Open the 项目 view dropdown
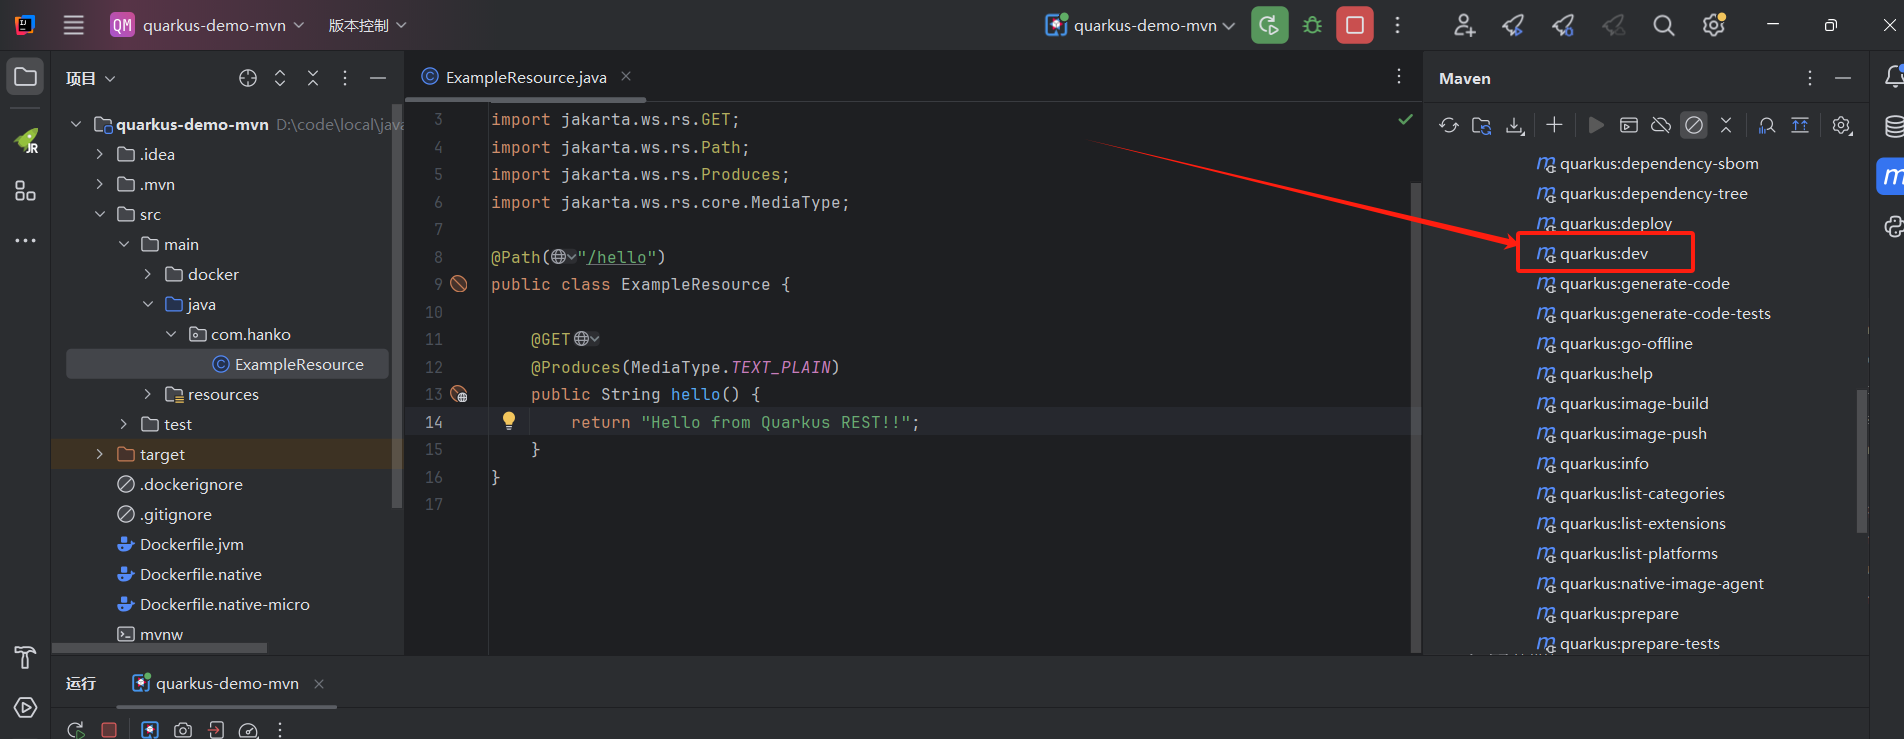 click(x=90, y=78)
